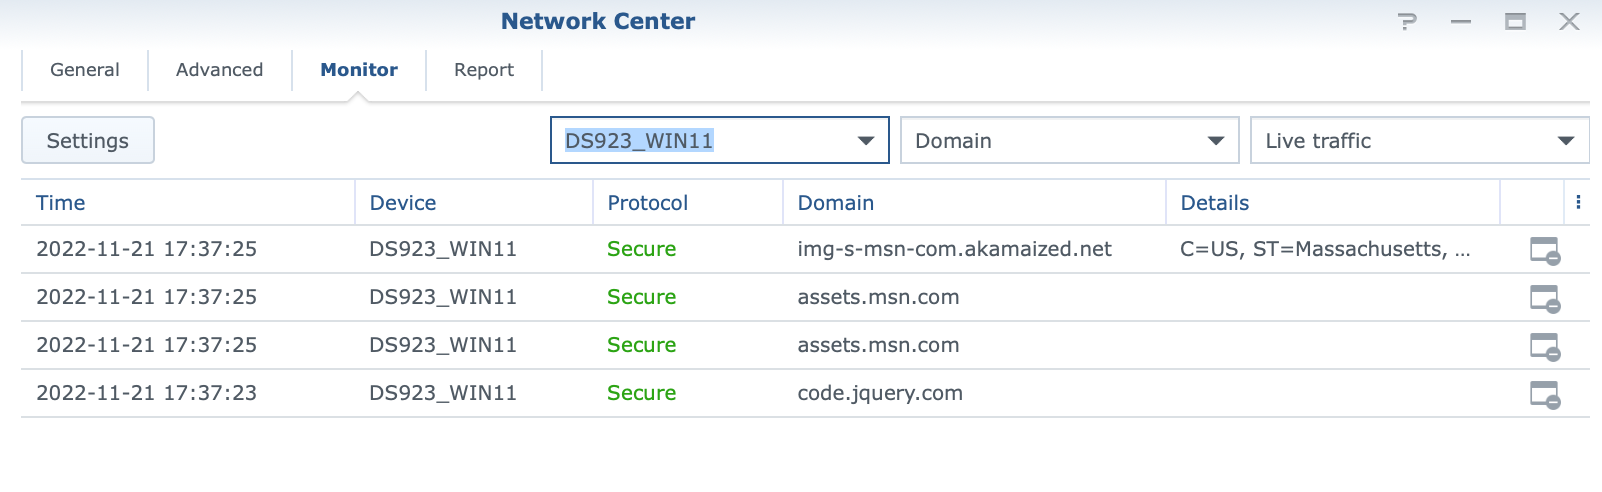This screenshot has height=492, width=1602.
Task: Click the Settings button
Action: tap(88, 140)
